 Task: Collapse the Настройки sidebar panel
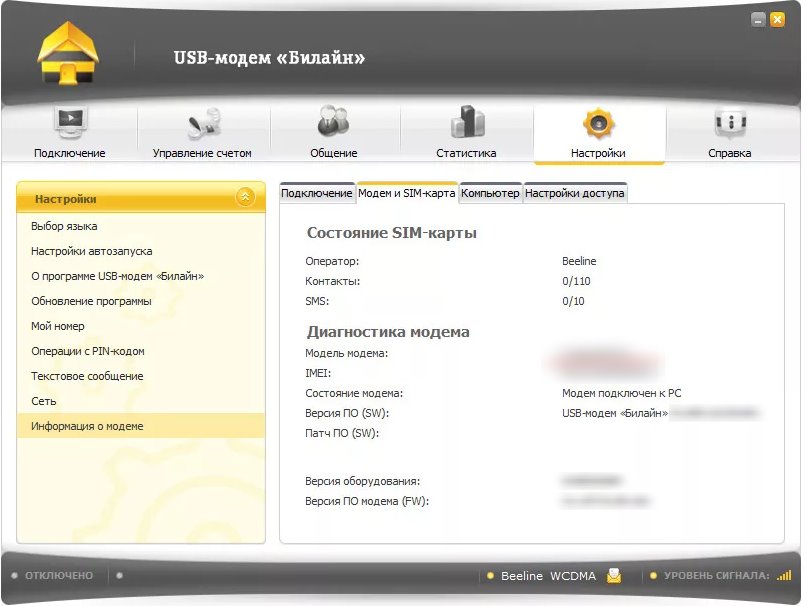(245, 198)
